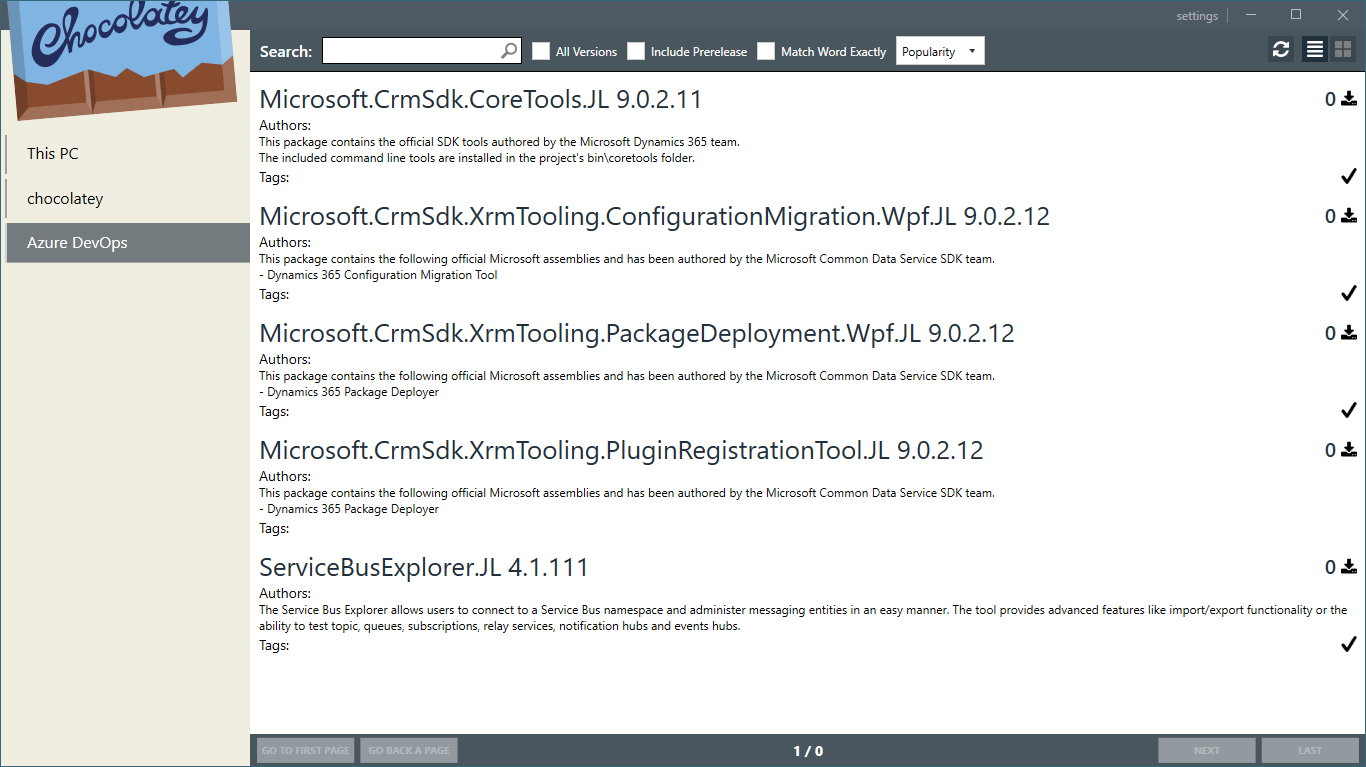
Task: Toggle Include Prerelease checkbox
Action: (636, 51)
